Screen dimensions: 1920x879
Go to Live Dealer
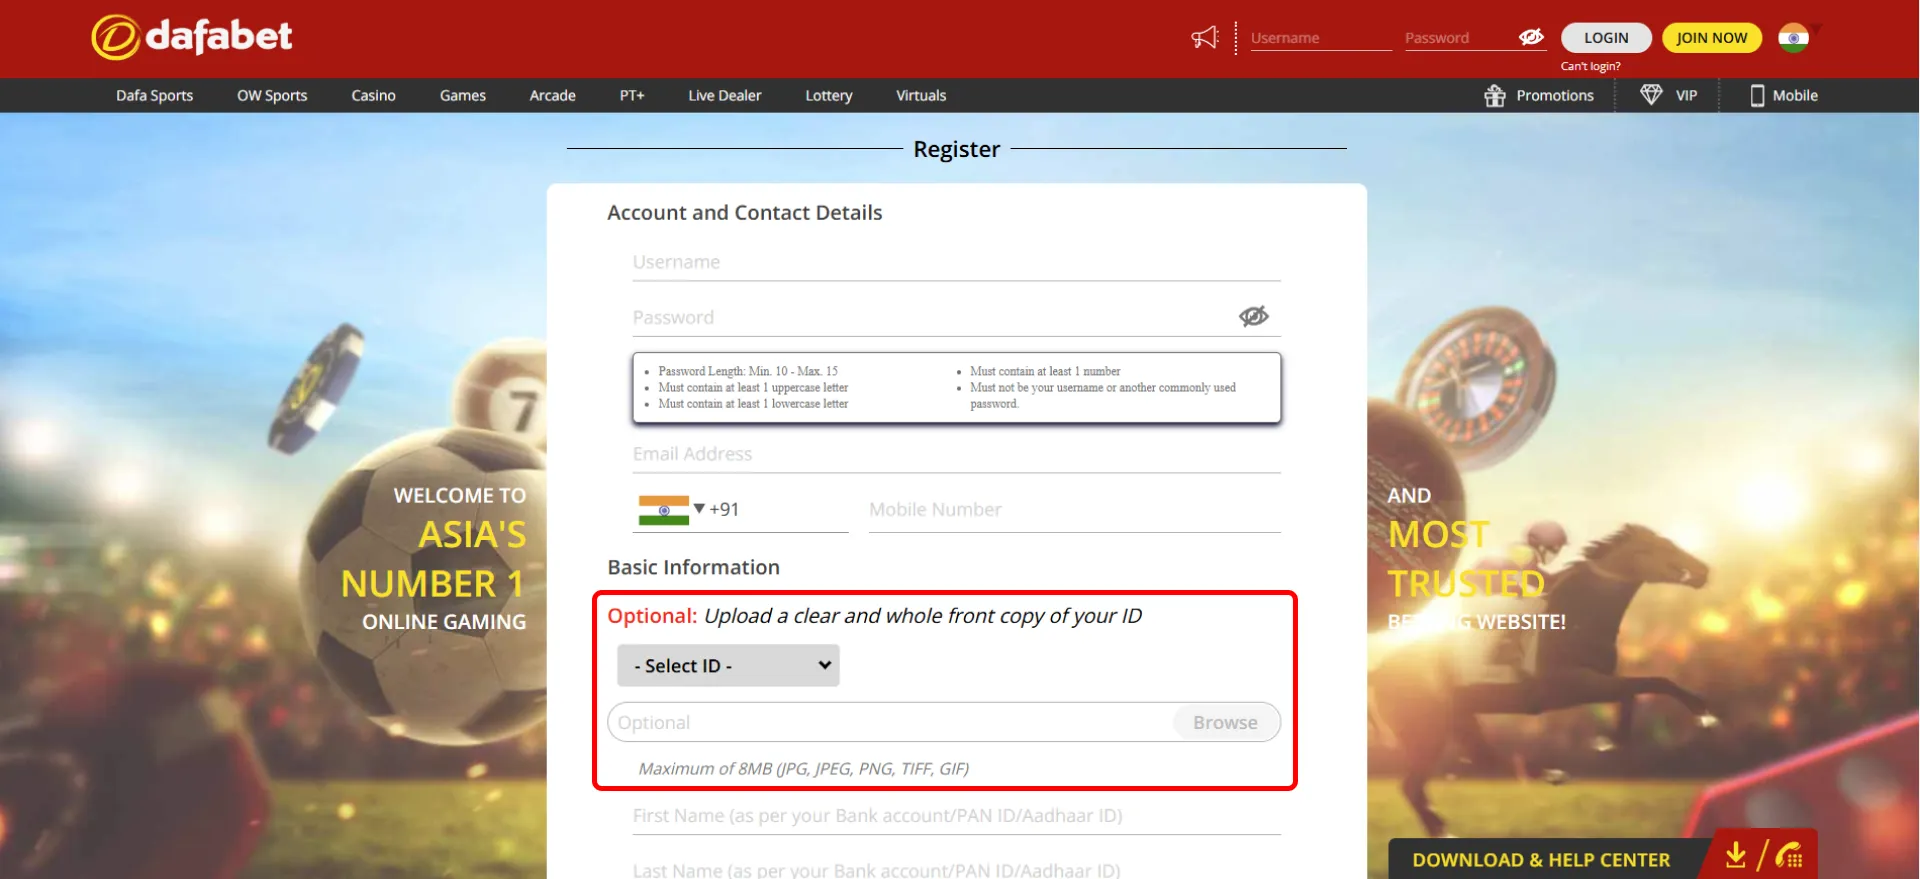[x=725, y=96]
